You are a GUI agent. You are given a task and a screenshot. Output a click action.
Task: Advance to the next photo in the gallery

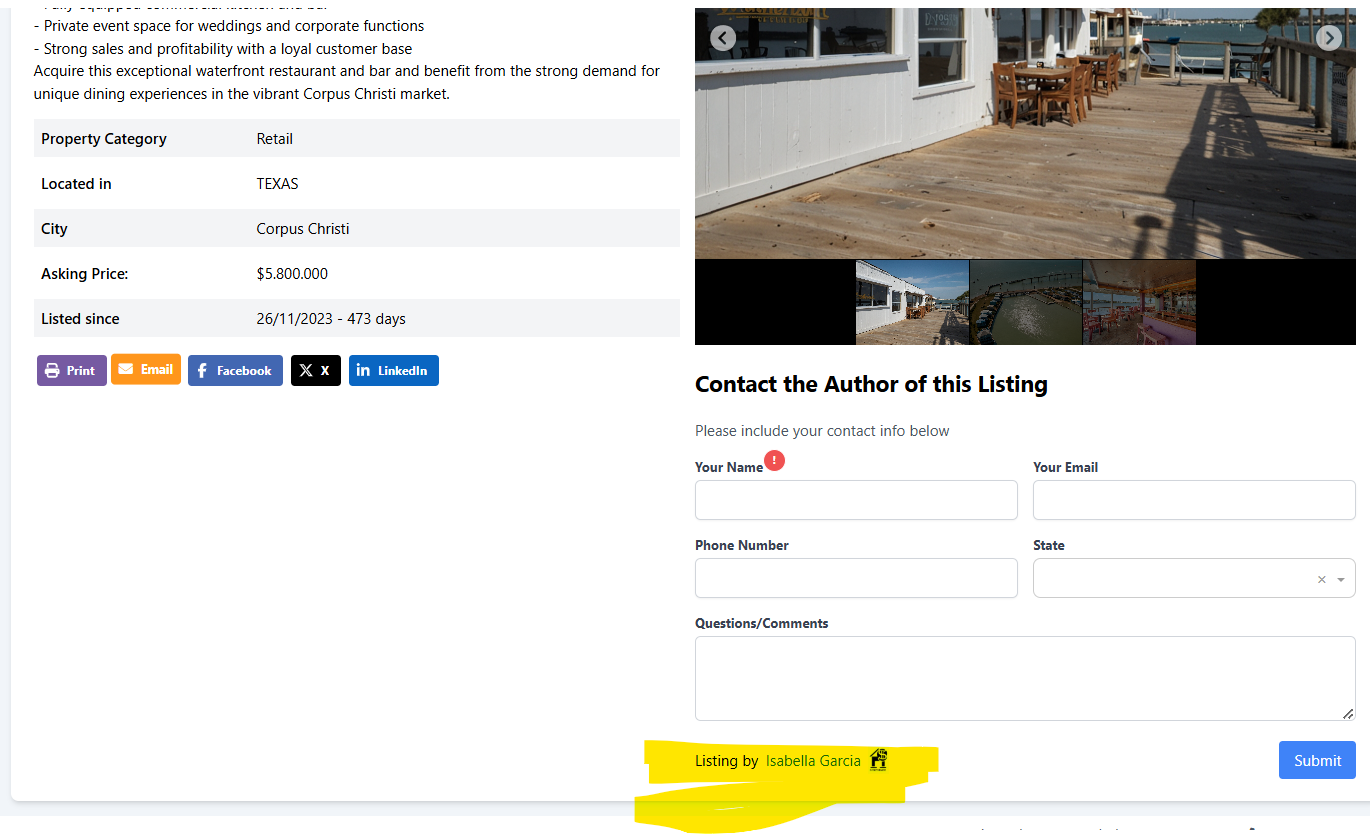(x=1328, y=38)
